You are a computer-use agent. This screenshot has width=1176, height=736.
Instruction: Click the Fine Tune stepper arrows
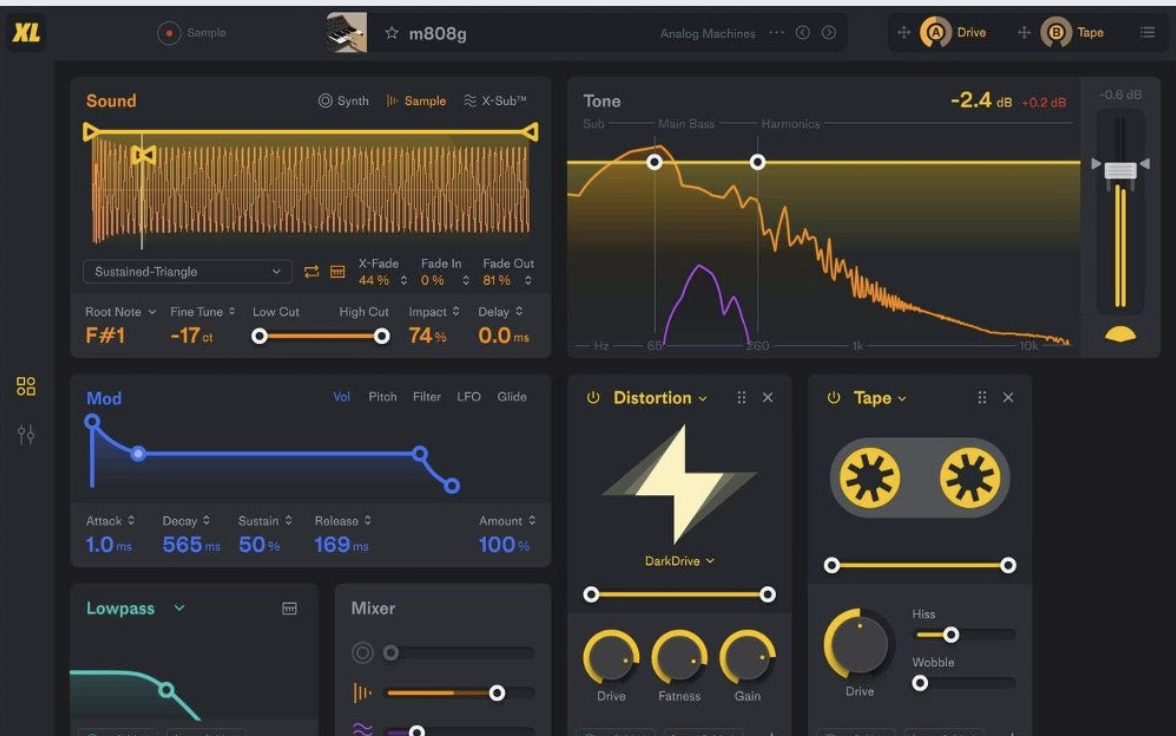(232, 311)
